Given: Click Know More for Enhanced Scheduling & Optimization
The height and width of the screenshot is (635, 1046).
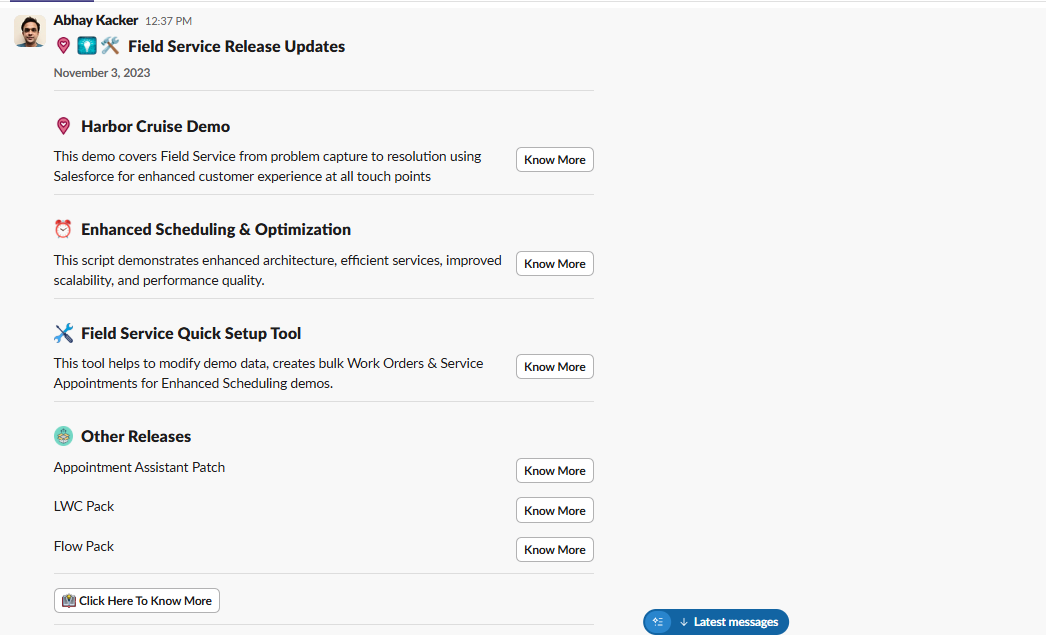Looking at the screenshot, I should click(x=554, y=264).
